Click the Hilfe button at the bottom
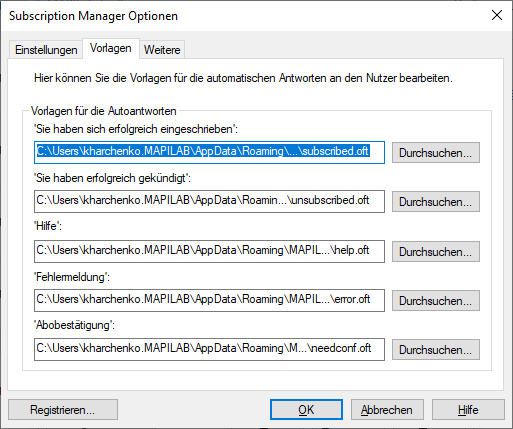The height and width of the screenshot is (429, 513). [468, 410]
